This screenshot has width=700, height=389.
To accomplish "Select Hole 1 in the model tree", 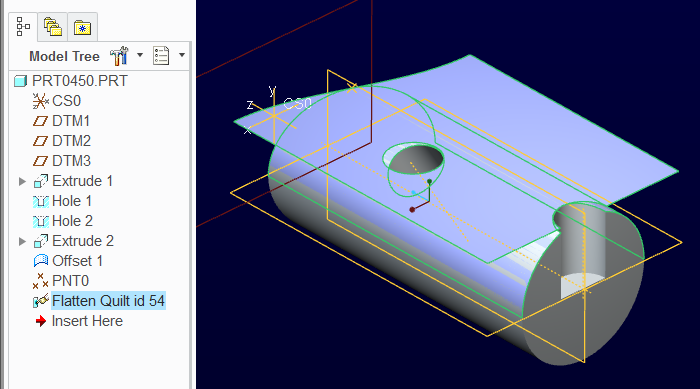I will pos(72,201).
